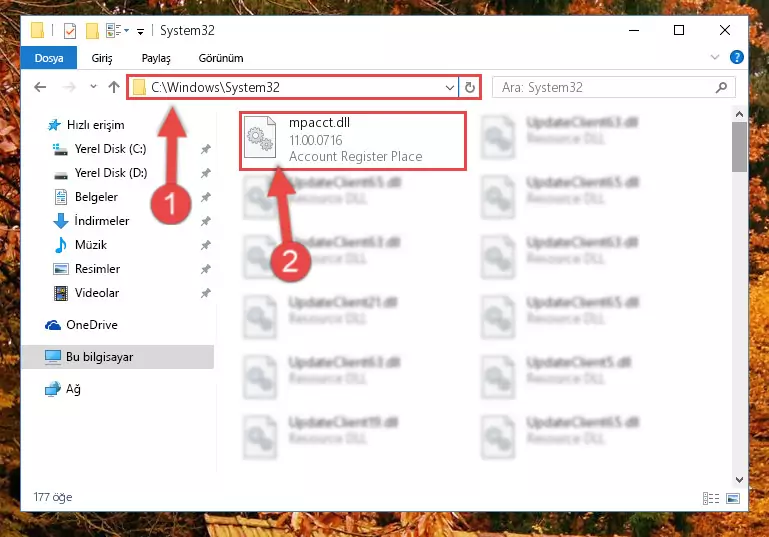This screenshot has height=537, width=769.
Task: Click the folder icon in address bar
Action: click(140, 87)
